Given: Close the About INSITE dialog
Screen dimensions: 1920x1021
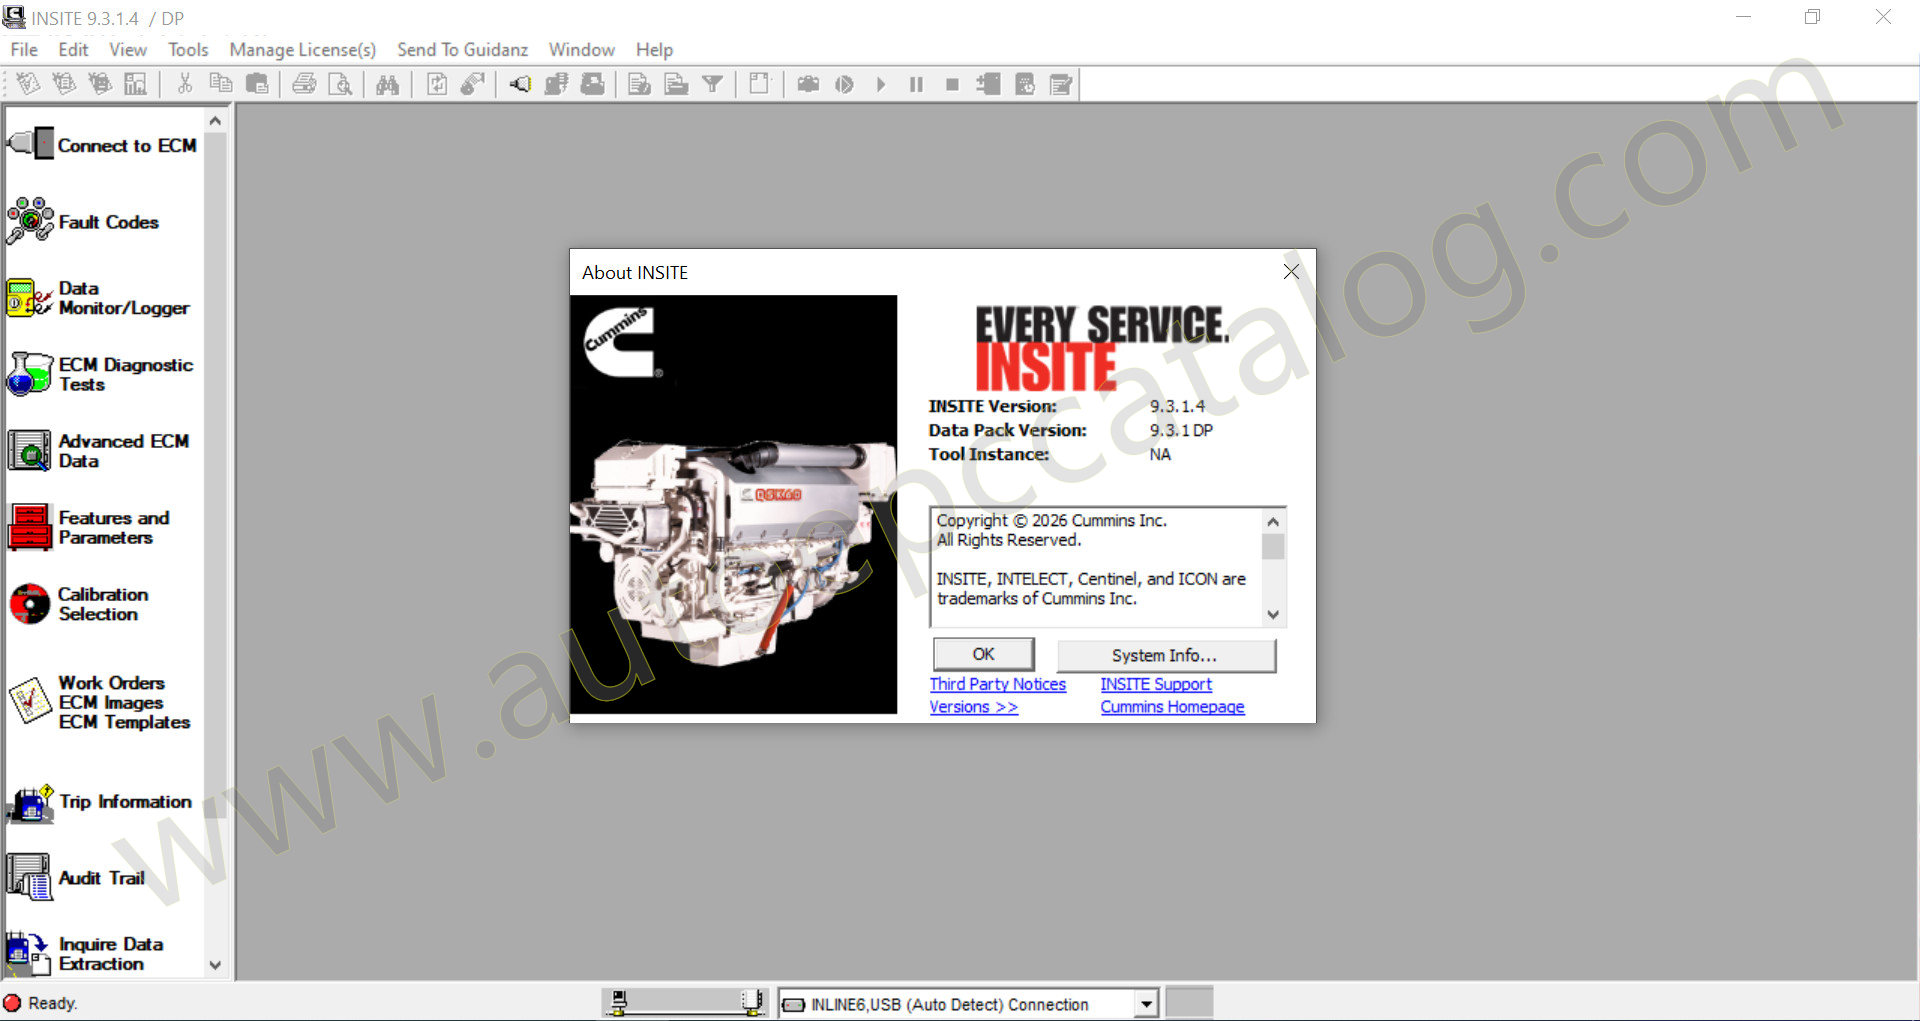Looking at the screenshot, I should coord(1291,272).
